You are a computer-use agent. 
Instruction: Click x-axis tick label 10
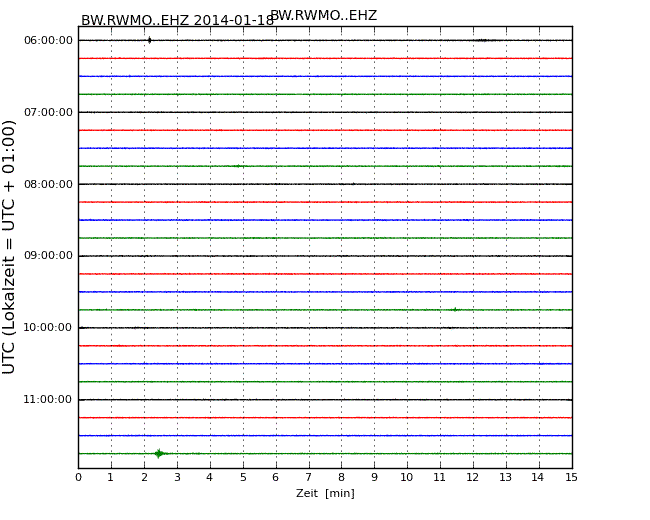pyautogui.click(x=407, y=477)
